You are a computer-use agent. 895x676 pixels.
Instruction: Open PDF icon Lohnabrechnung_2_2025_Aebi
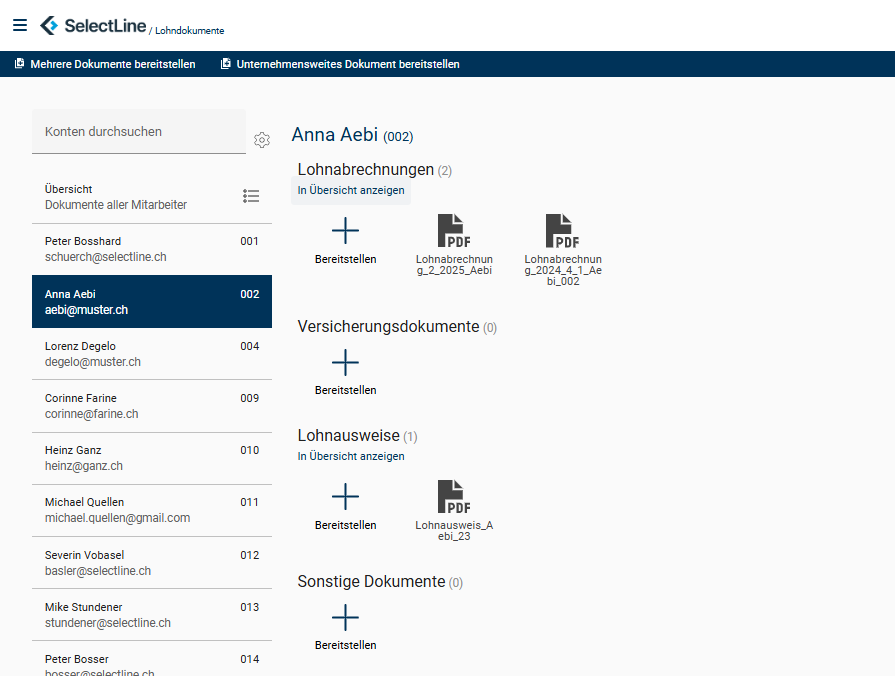coord(454,231)
